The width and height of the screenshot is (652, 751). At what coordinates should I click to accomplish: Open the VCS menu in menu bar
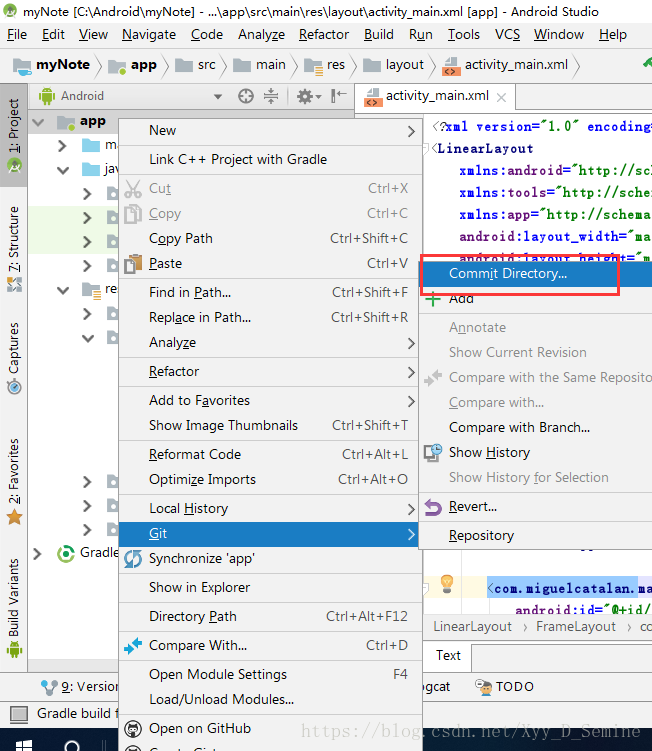pos(507,34)
